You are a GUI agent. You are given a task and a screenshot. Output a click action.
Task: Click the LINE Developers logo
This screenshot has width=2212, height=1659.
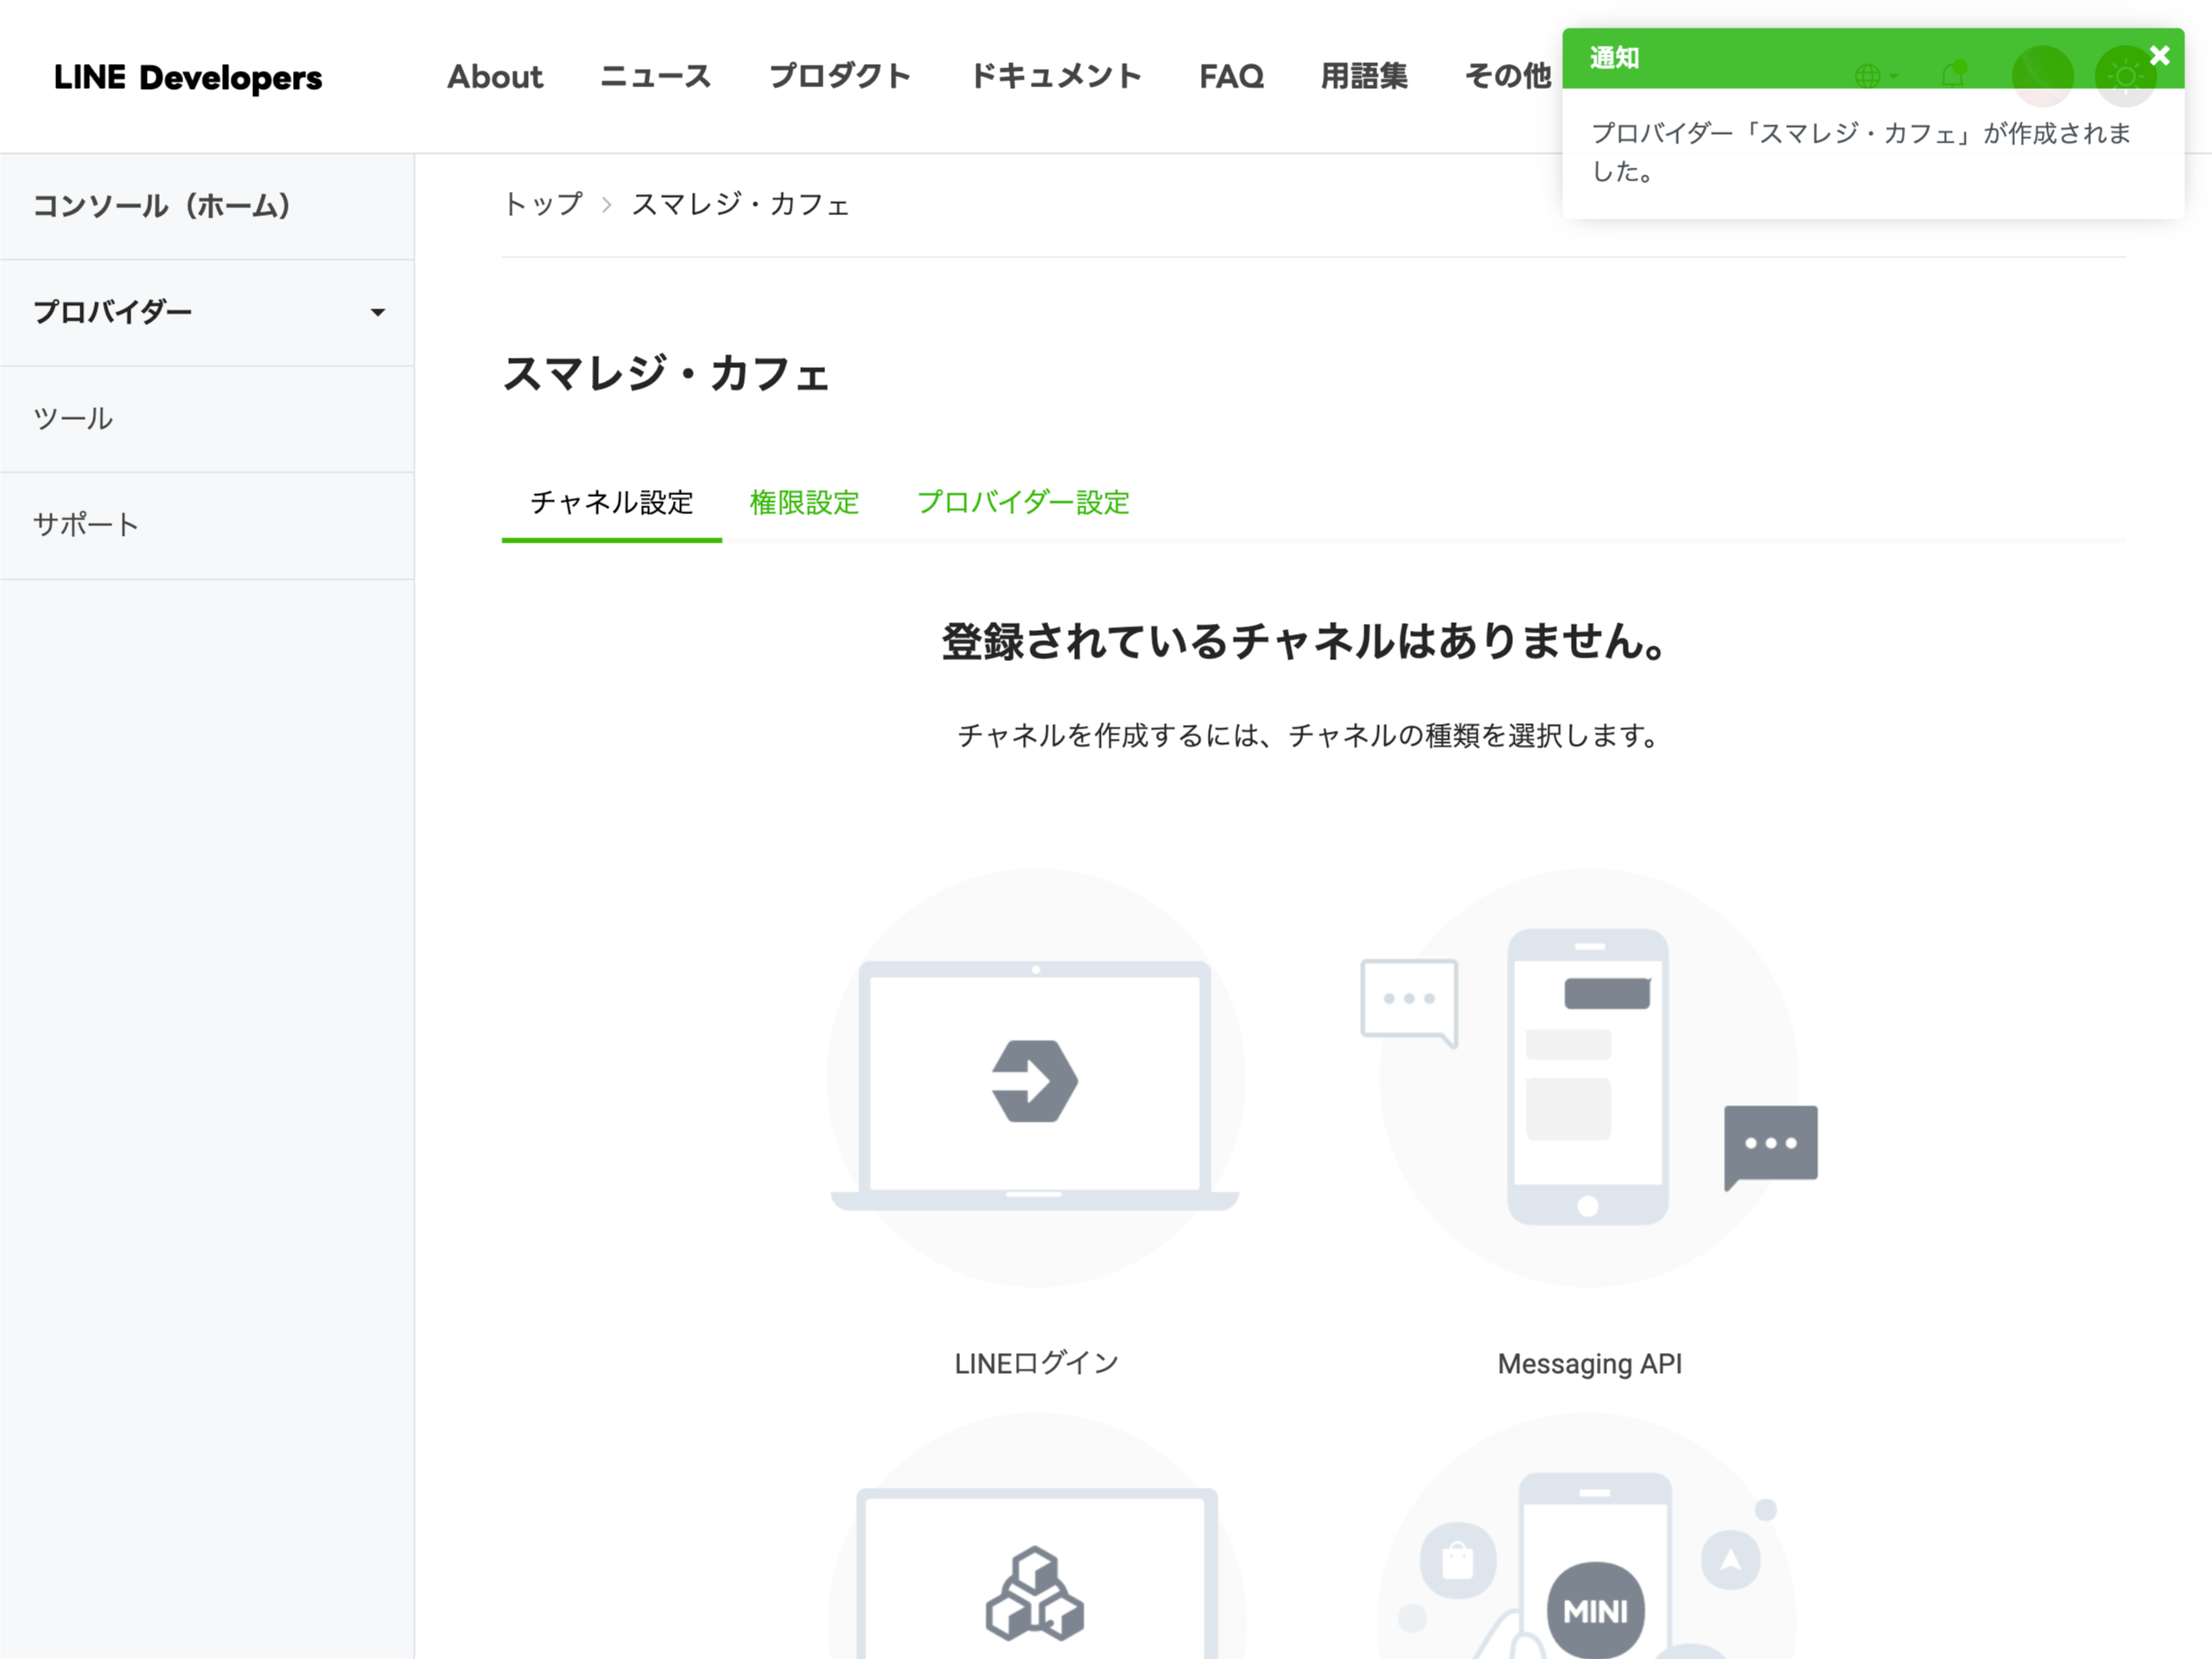(188, 77)
